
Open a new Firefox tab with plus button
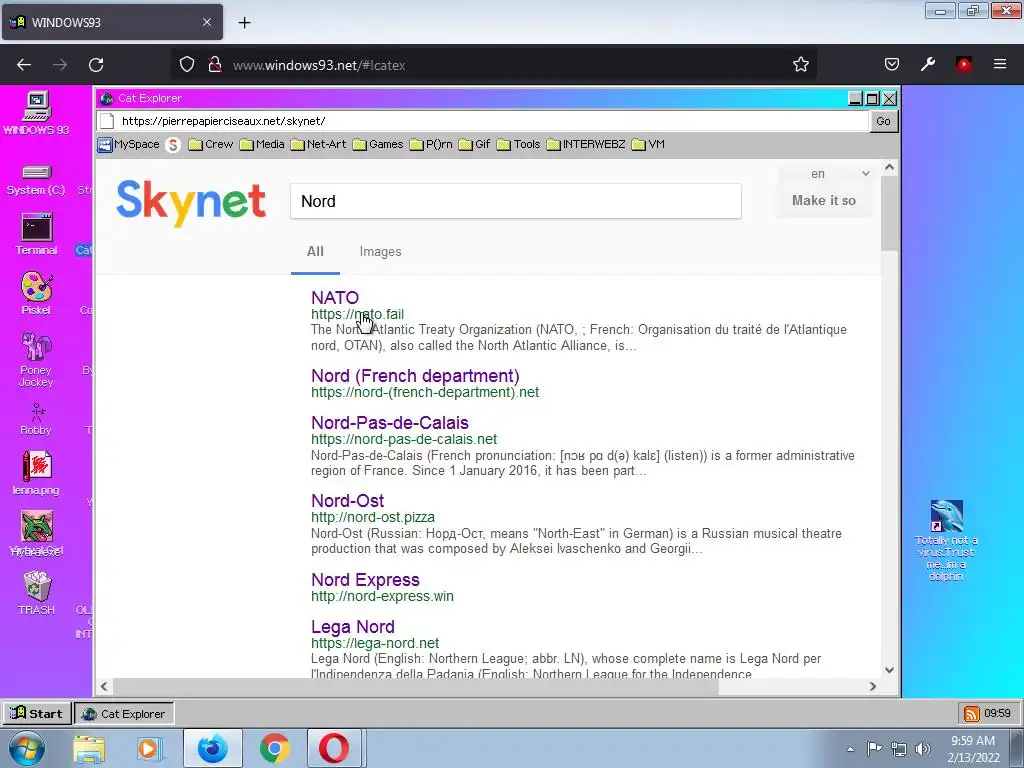244,23
